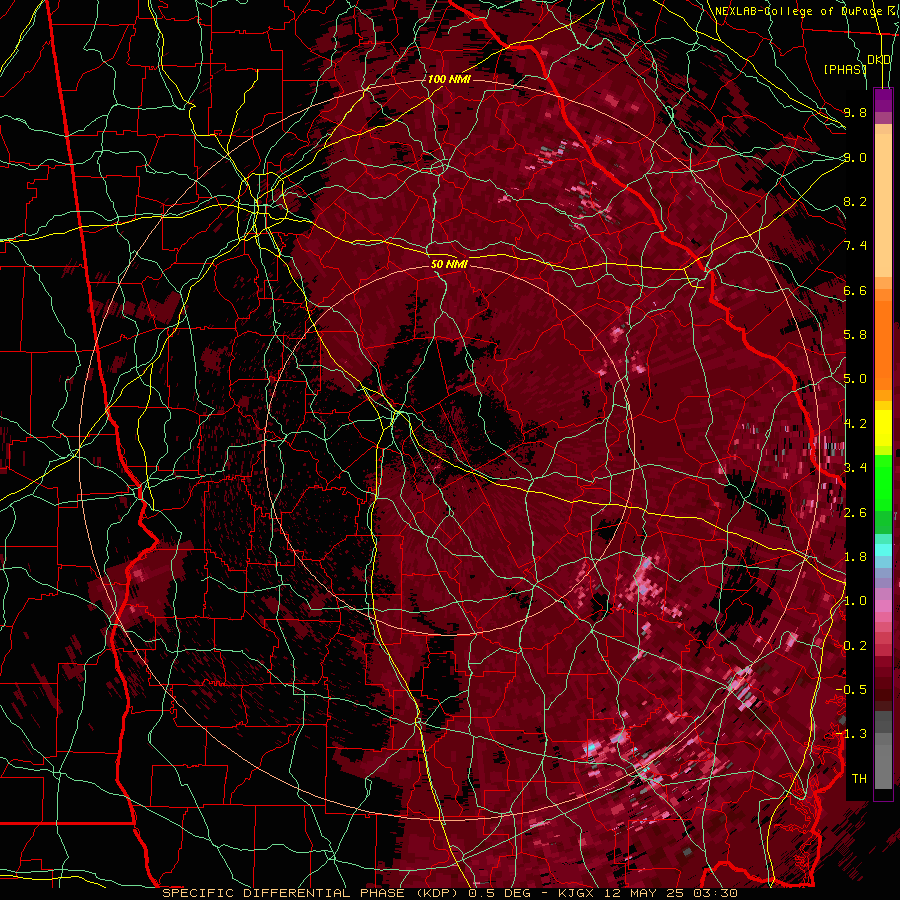Click the -0.5 scale value

851,690
